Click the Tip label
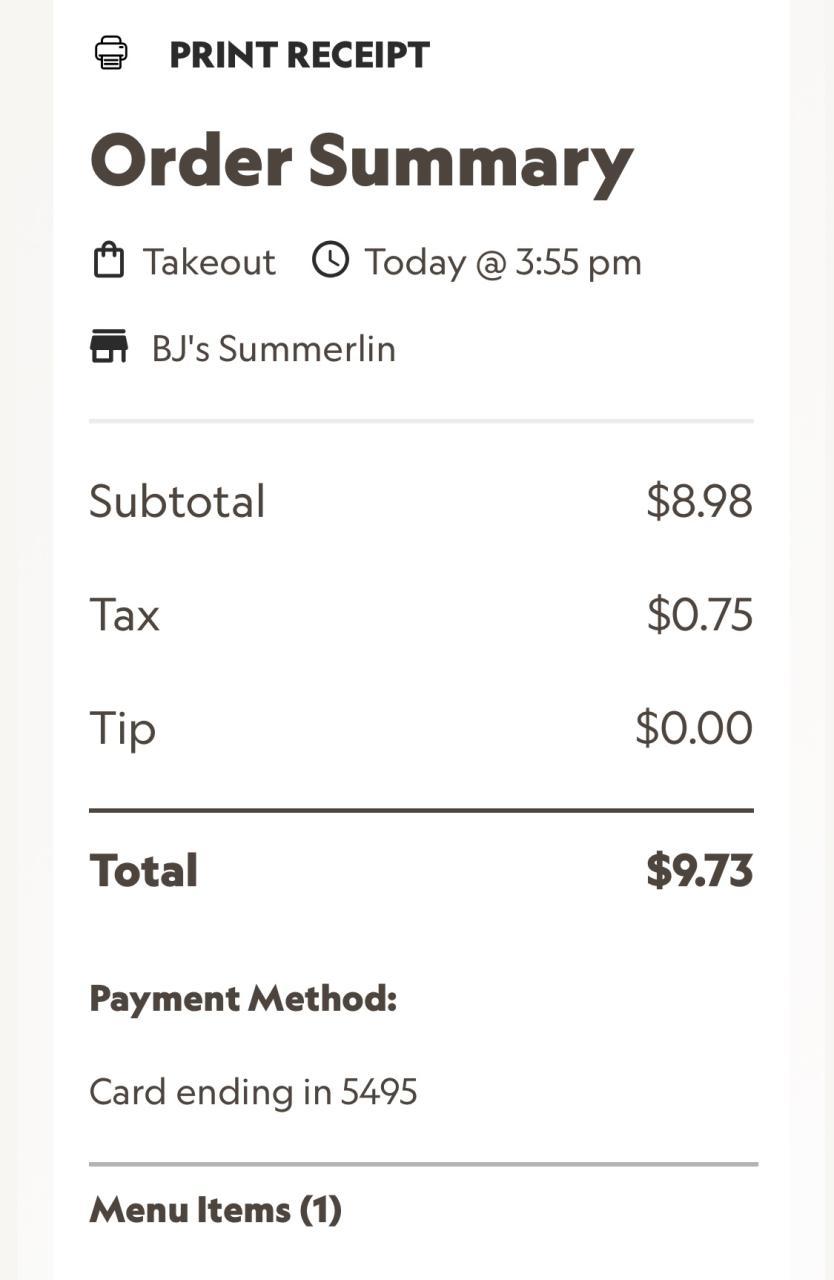The width and height of the screenshot is (834, 1280). [x=122, y=728]
